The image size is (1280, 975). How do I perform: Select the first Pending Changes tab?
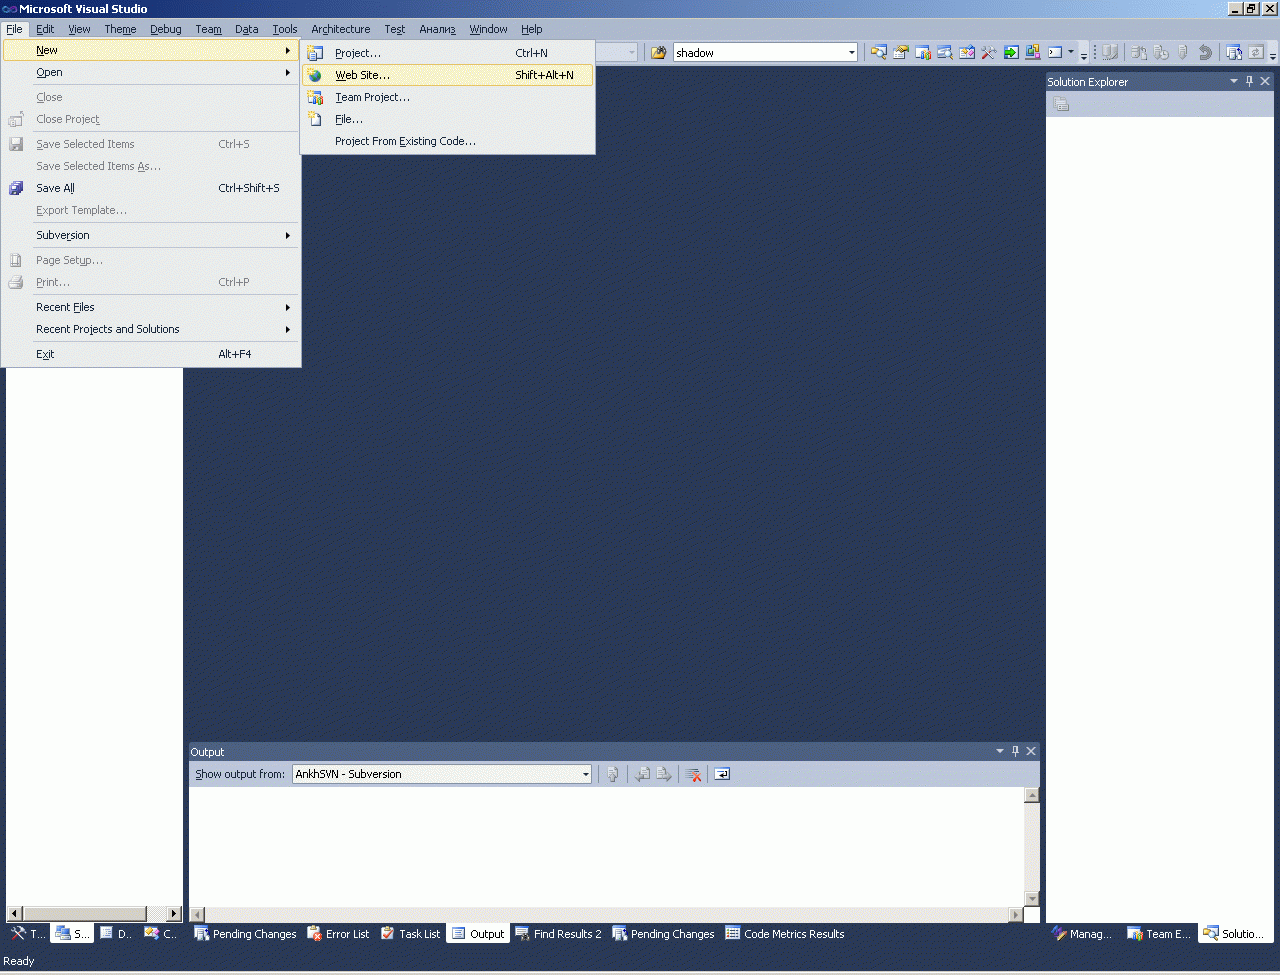click(x=245, y=934)
